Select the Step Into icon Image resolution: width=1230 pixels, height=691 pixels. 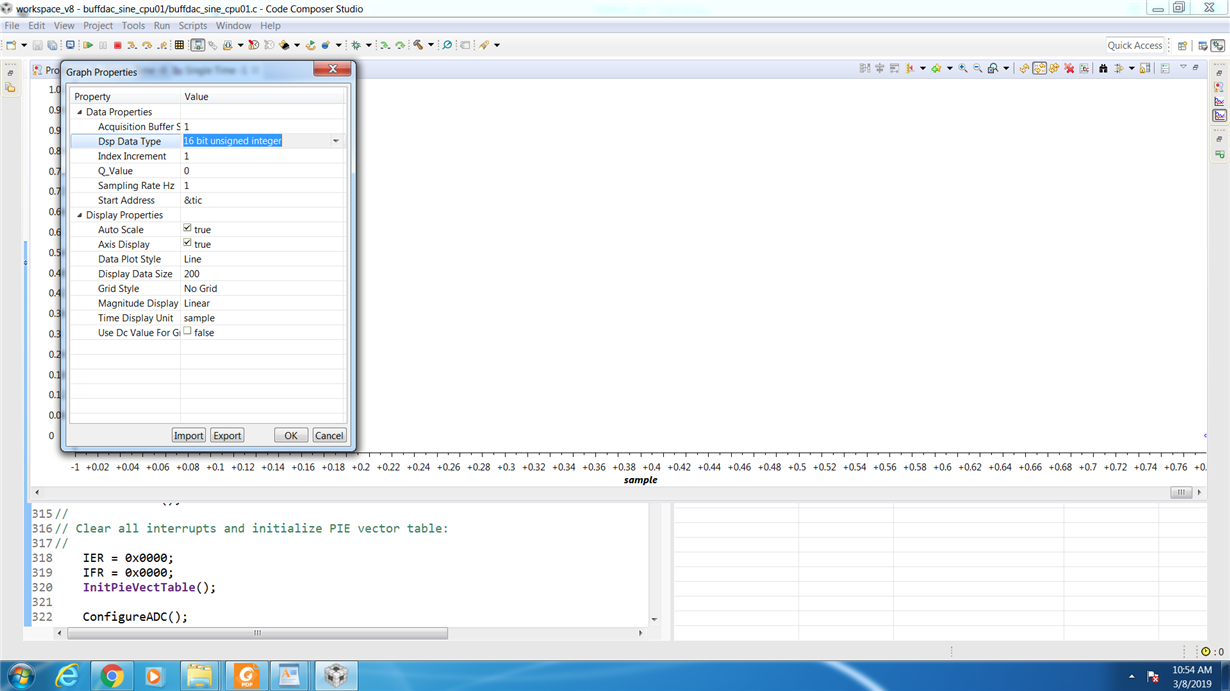(131, 45)
